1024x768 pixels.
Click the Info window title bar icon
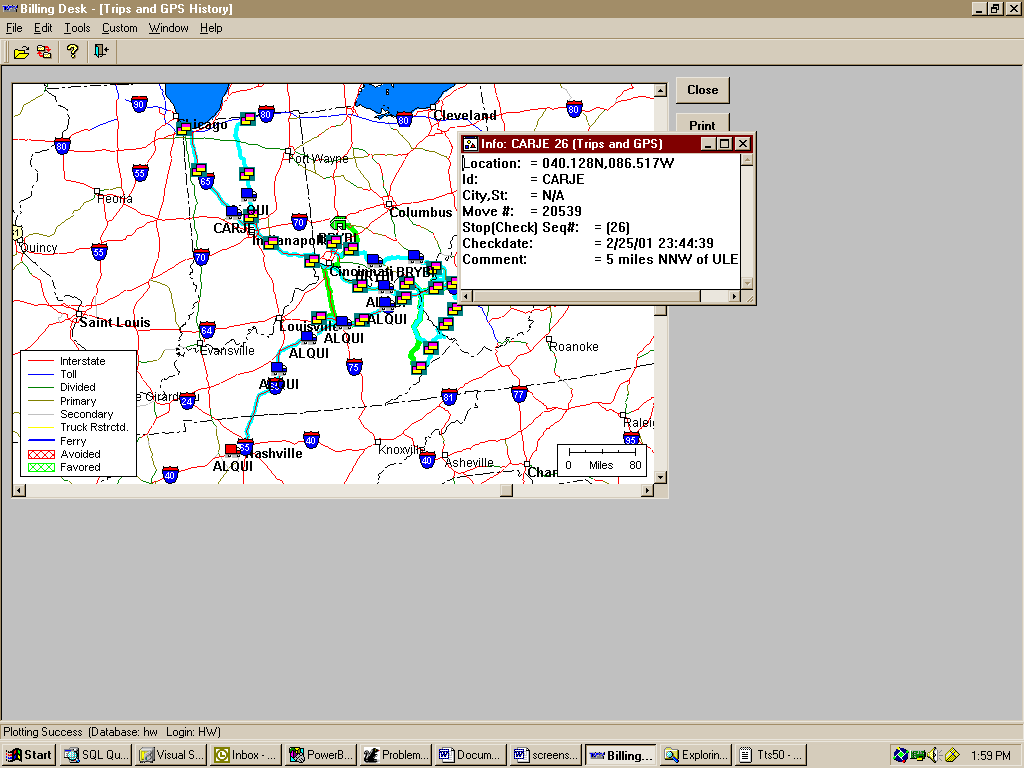(x=470, y=144)
